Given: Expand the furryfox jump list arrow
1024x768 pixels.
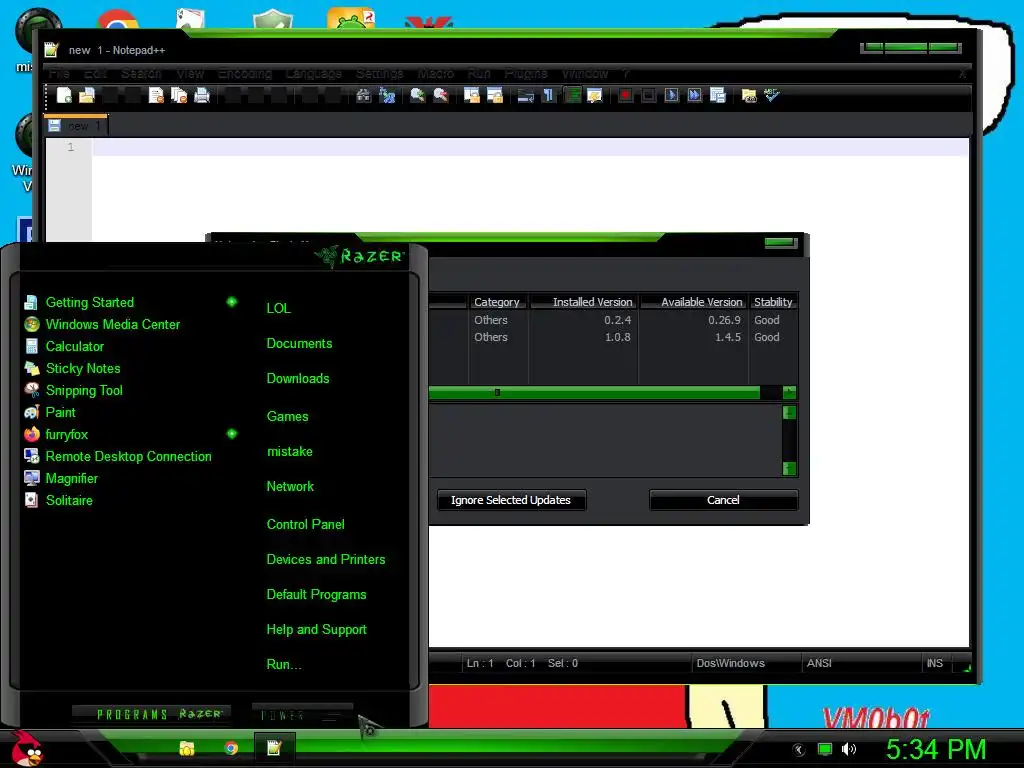Looking at the screenshot, I should coord(232,434).
